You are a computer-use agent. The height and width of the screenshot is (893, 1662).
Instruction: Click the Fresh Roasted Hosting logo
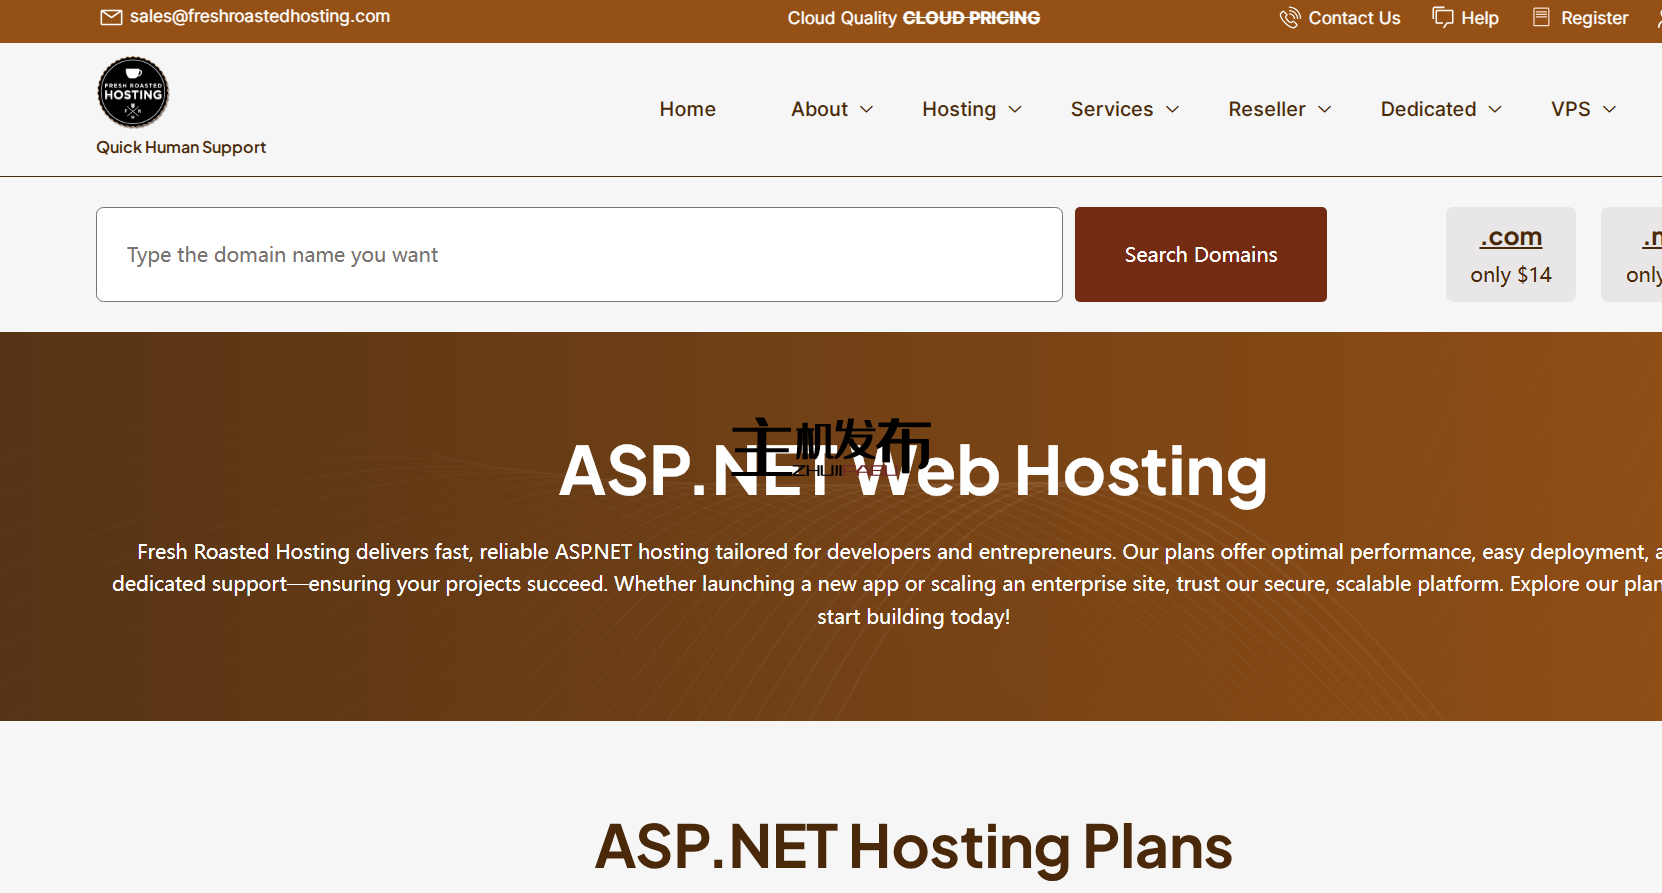point(133,93)
